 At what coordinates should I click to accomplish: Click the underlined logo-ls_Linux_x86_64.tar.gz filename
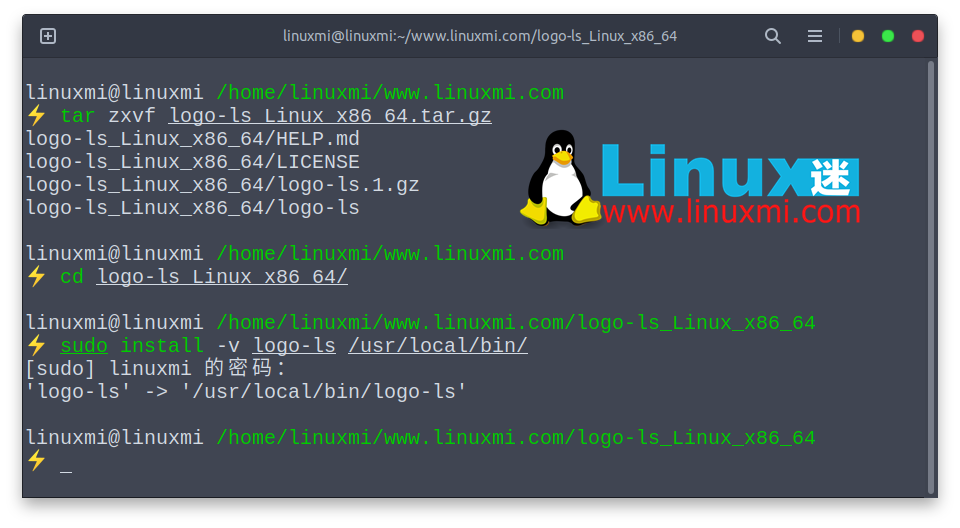click(330, 116)
